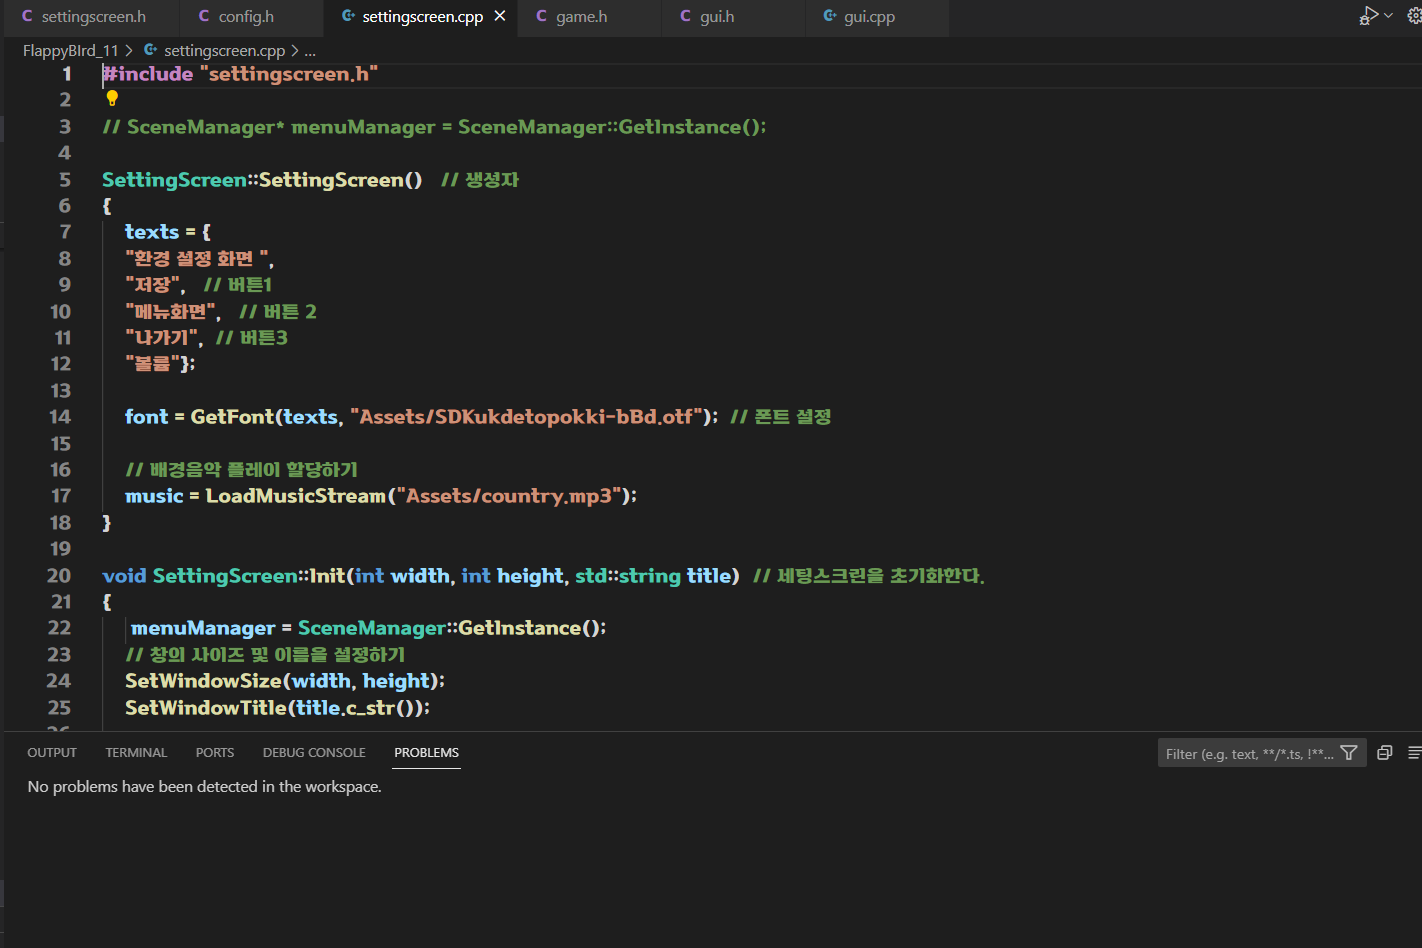Click menuManager assignment on line 22
This screenshot has width=1422, height=948.
click(369, 628)
